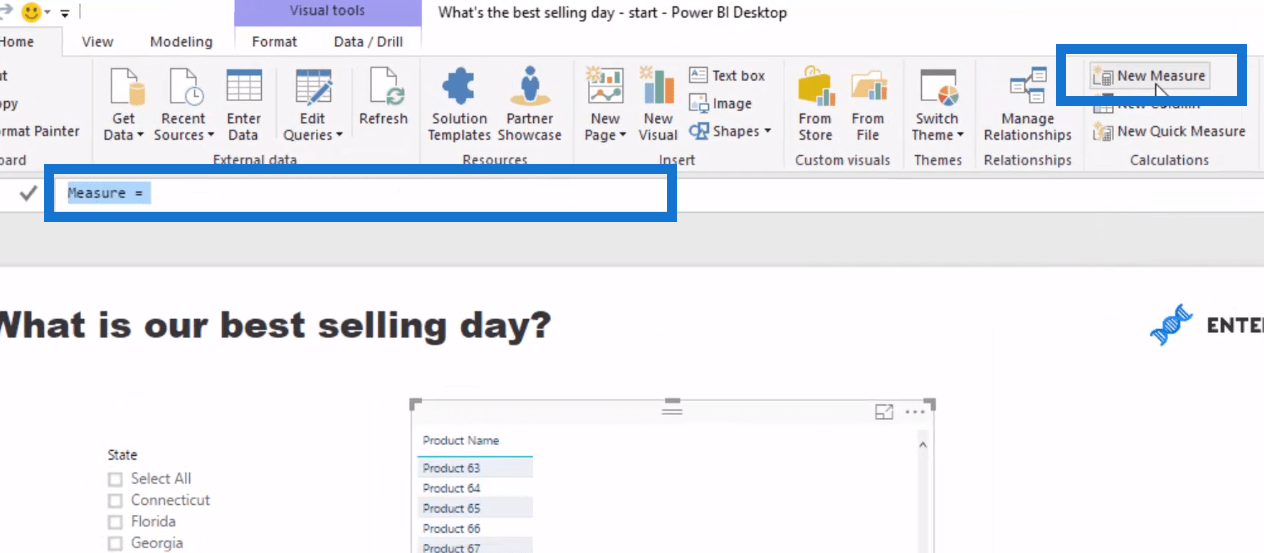Insert an Image
Image resolution: width=1264 pixels, height=553 pixels.
[x=720, y=104]
